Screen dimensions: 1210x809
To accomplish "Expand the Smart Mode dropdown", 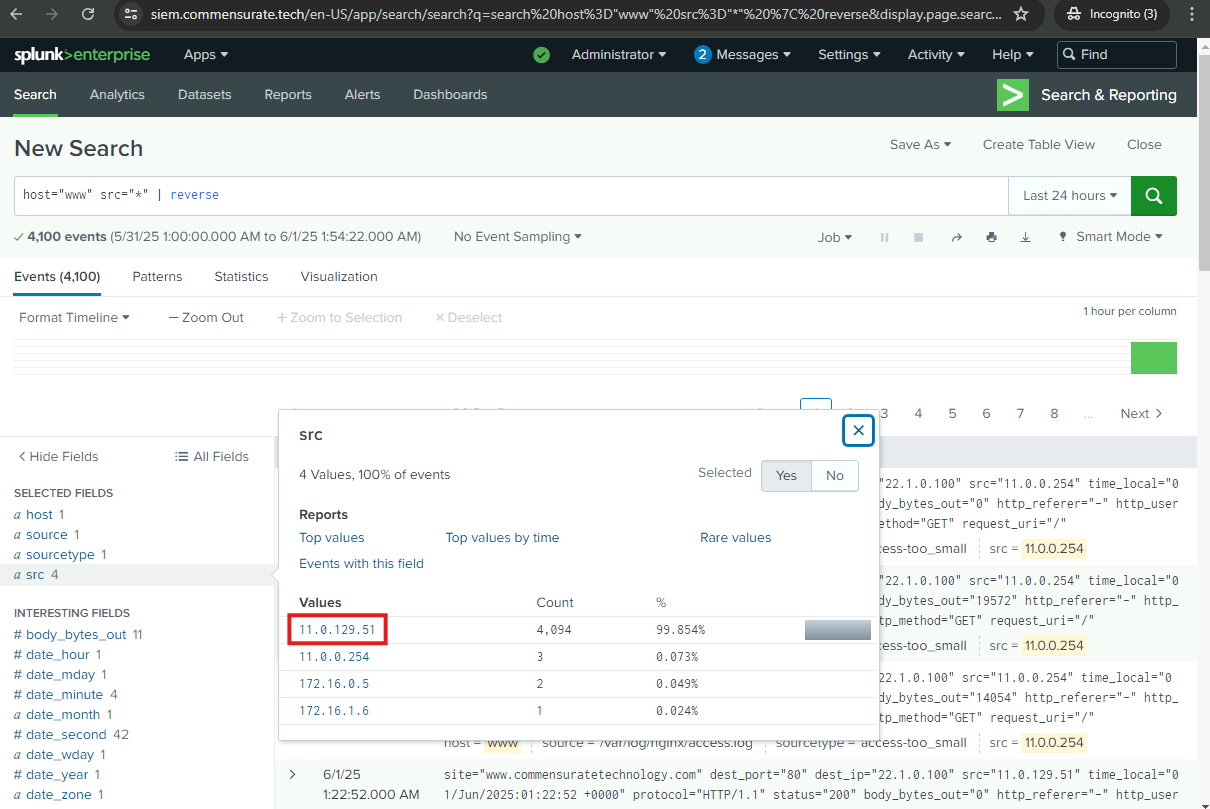I will click(1110, 237).
